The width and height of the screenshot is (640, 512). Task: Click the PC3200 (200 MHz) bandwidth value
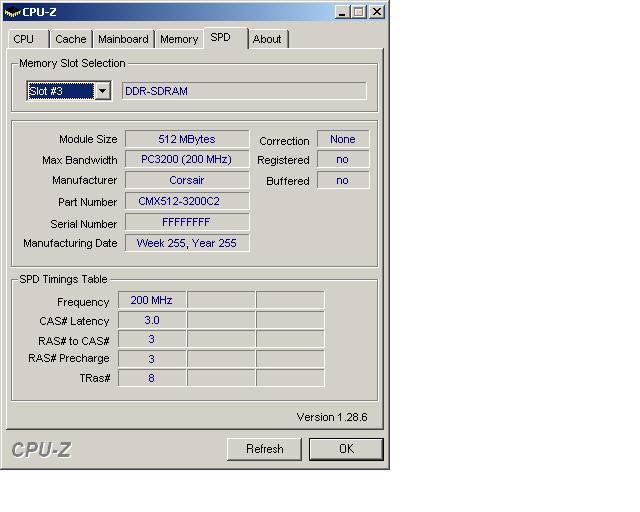pos(187,159)
